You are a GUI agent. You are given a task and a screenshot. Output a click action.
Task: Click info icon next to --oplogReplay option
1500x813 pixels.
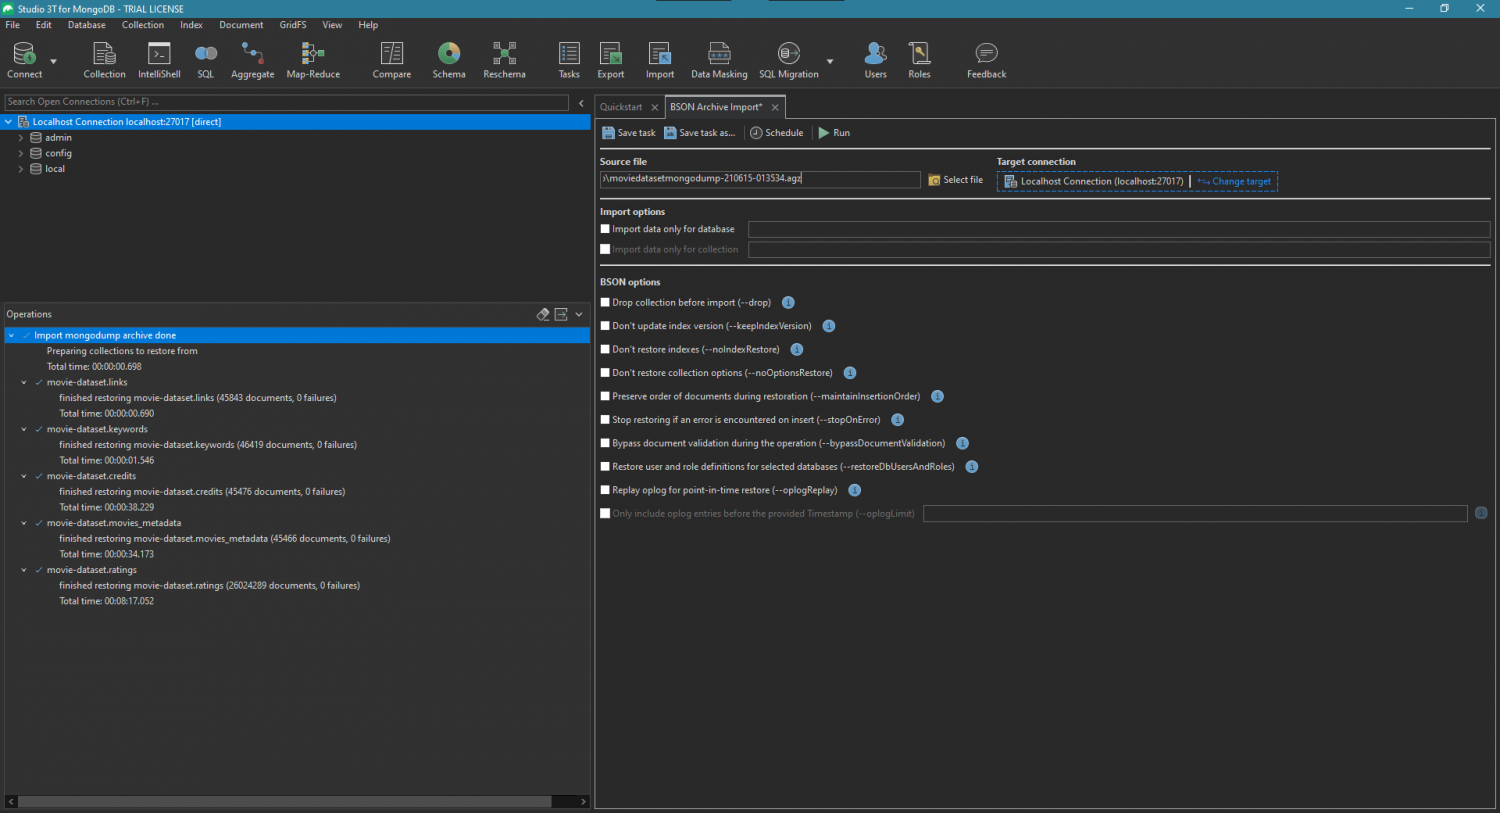coord(855,490)
